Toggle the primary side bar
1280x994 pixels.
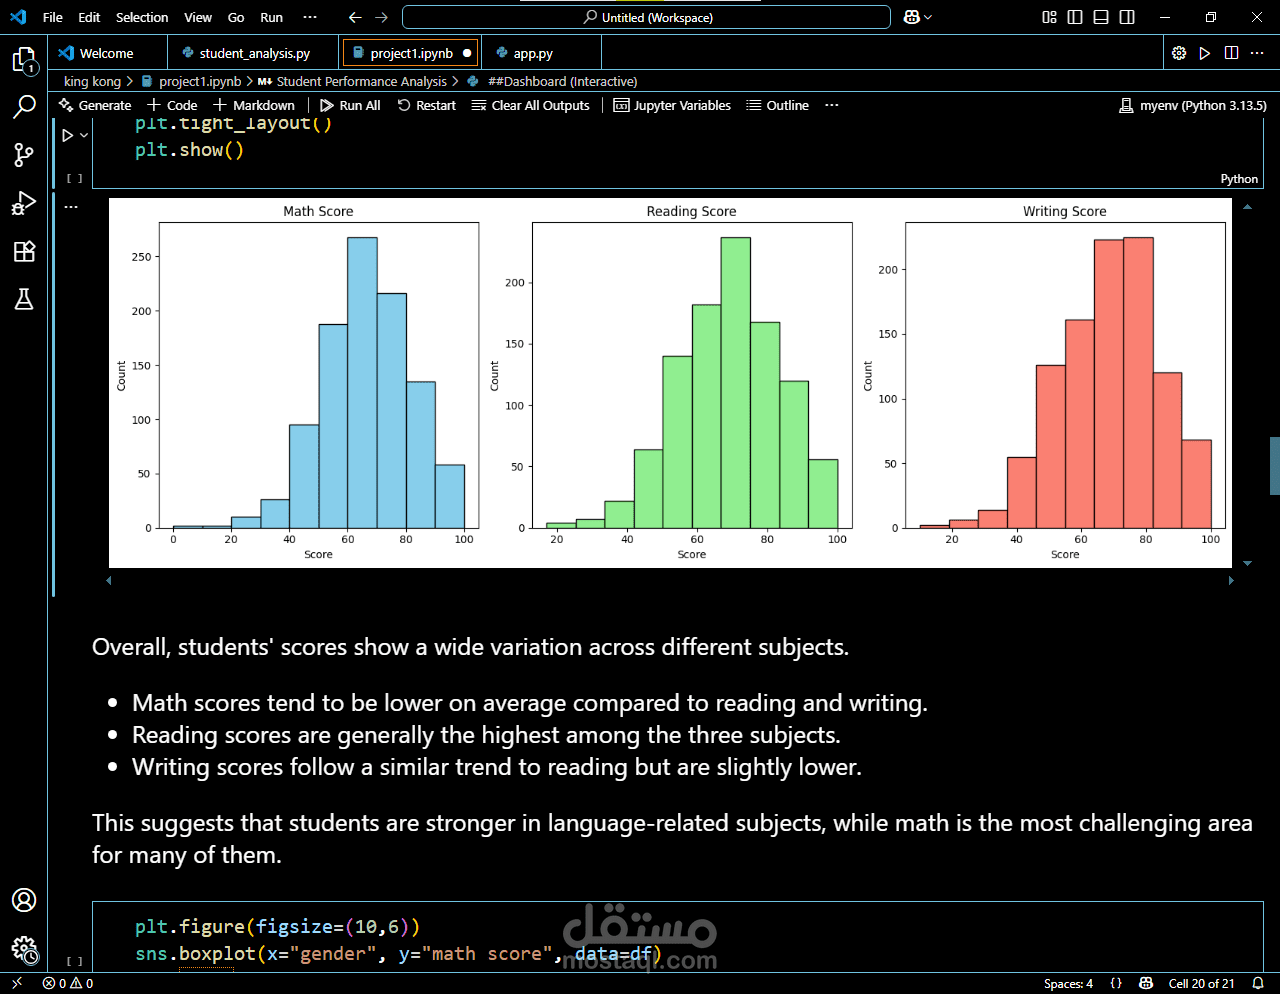pyautogui.click(x=1075, y=17)
